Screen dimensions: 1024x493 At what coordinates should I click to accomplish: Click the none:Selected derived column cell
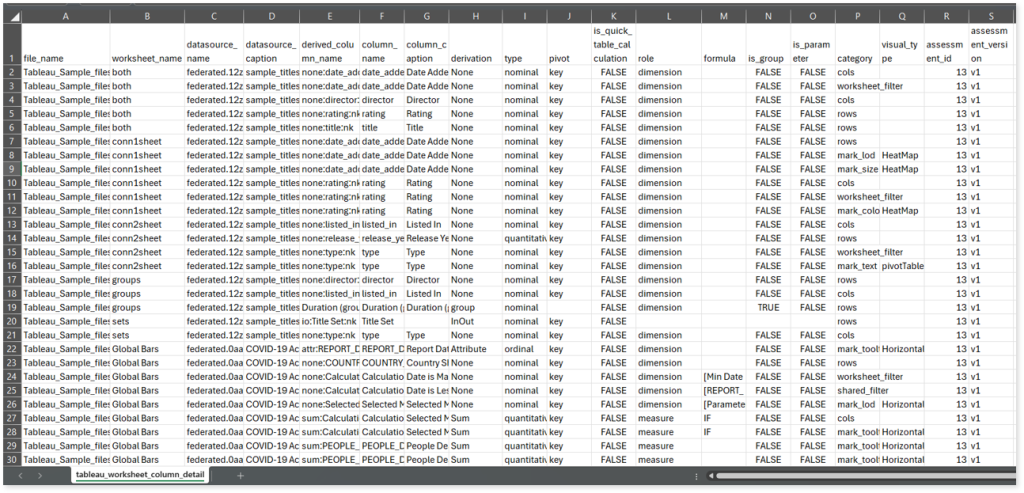coord(329,404)
